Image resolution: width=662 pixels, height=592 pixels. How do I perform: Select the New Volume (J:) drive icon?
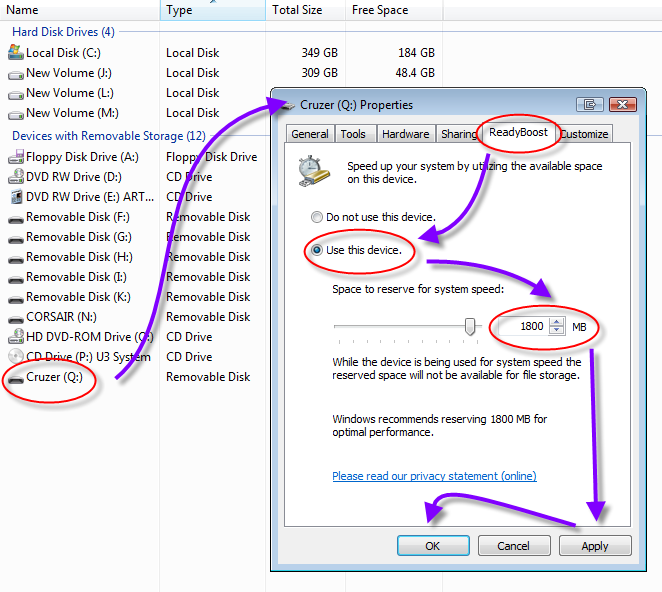(16, 73)
